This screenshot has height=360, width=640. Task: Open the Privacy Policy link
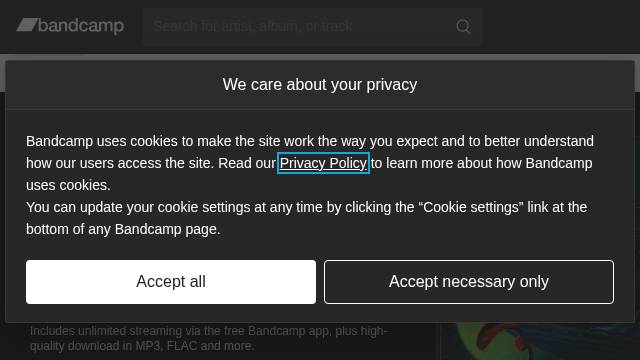point(323,163)
